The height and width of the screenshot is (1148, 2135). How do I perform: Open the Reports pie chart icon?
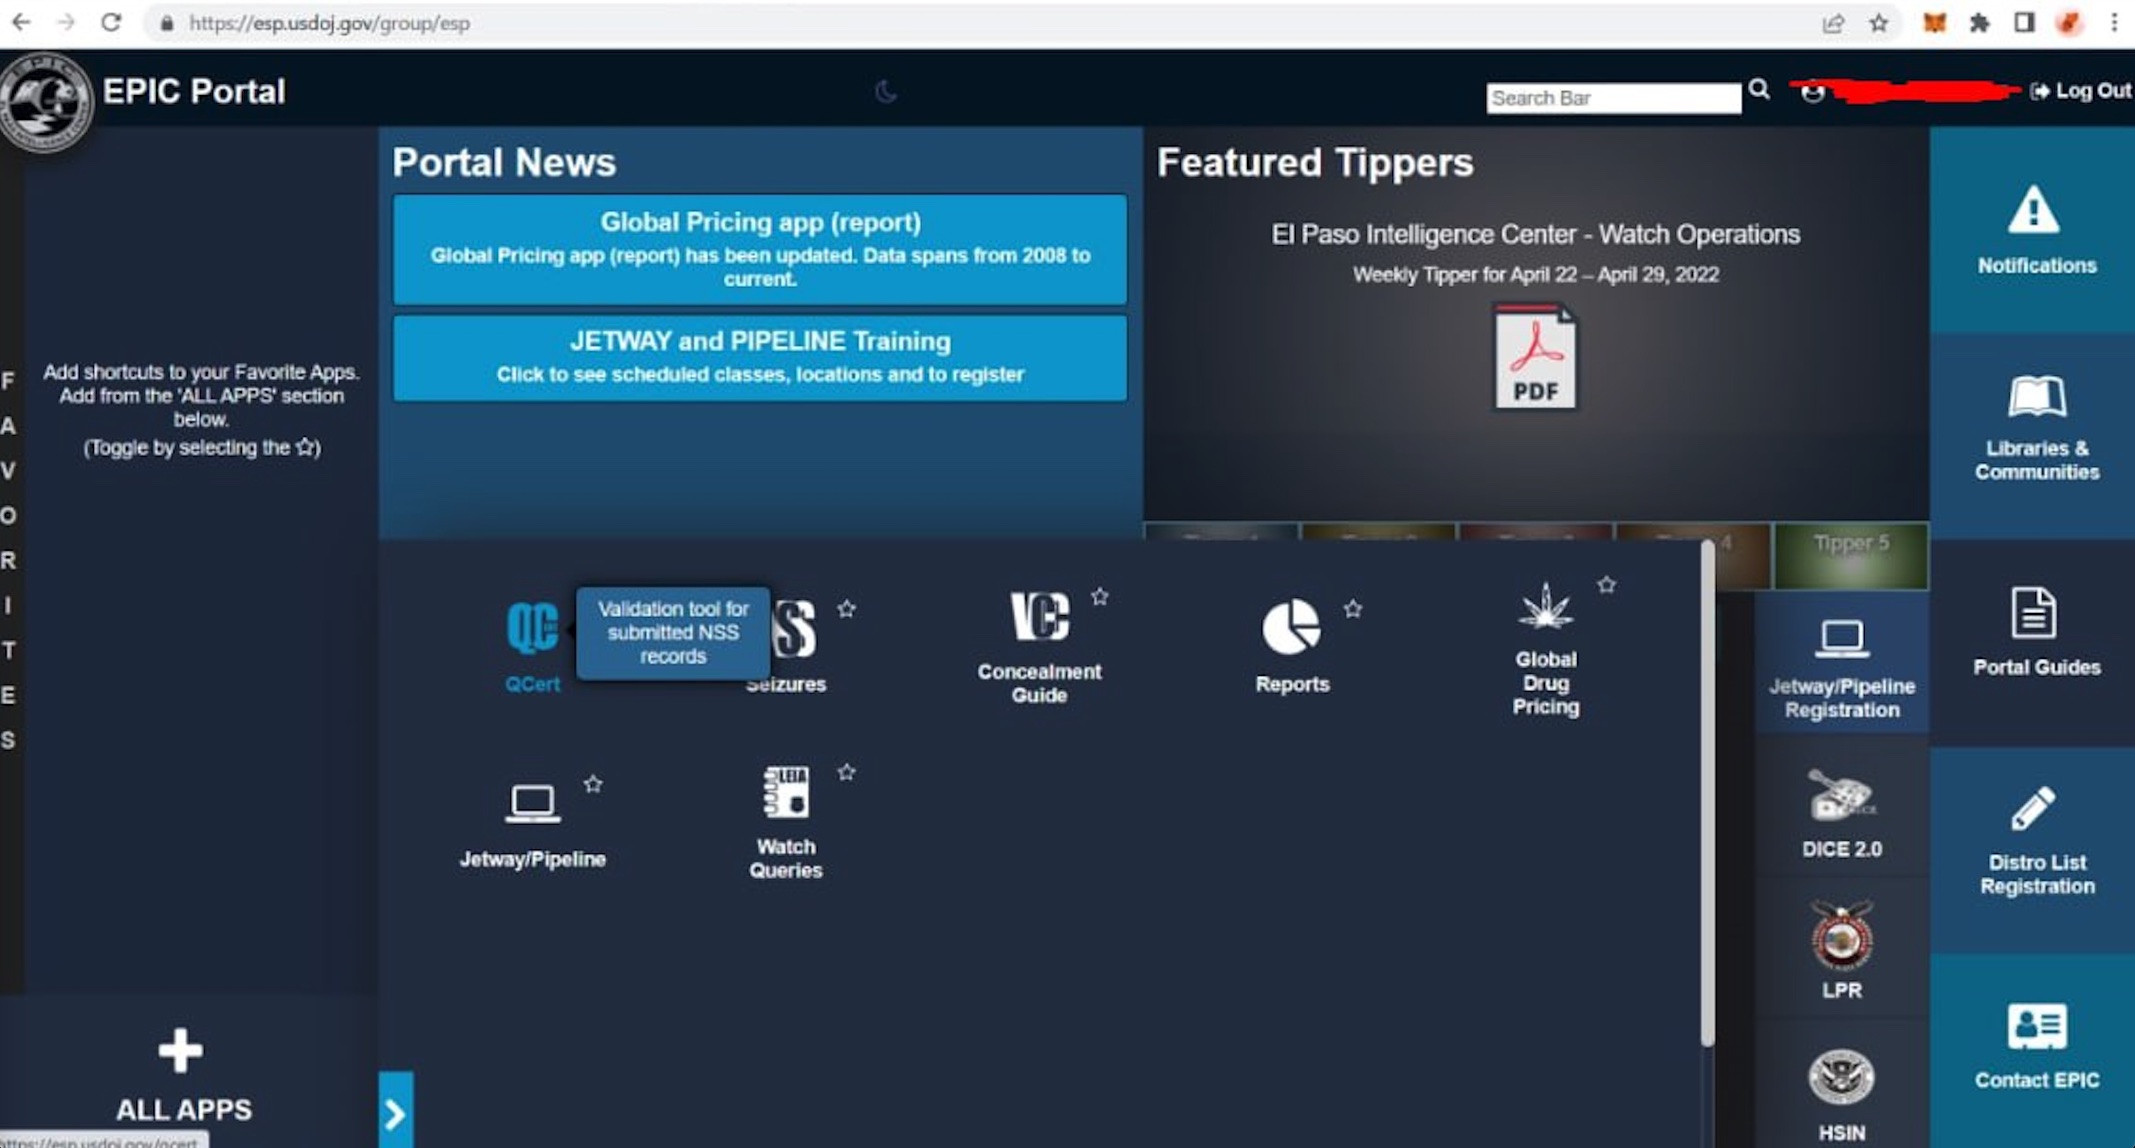[x=1291, y=628]
